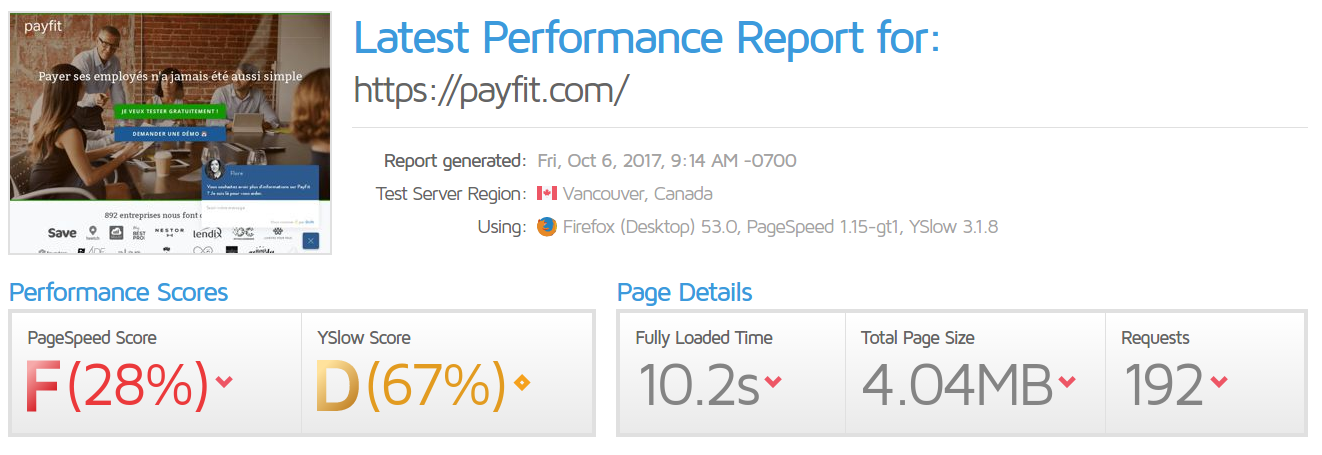
Task: Click the Save logo in the thumbnail
Action: click(x=62, y=233)
